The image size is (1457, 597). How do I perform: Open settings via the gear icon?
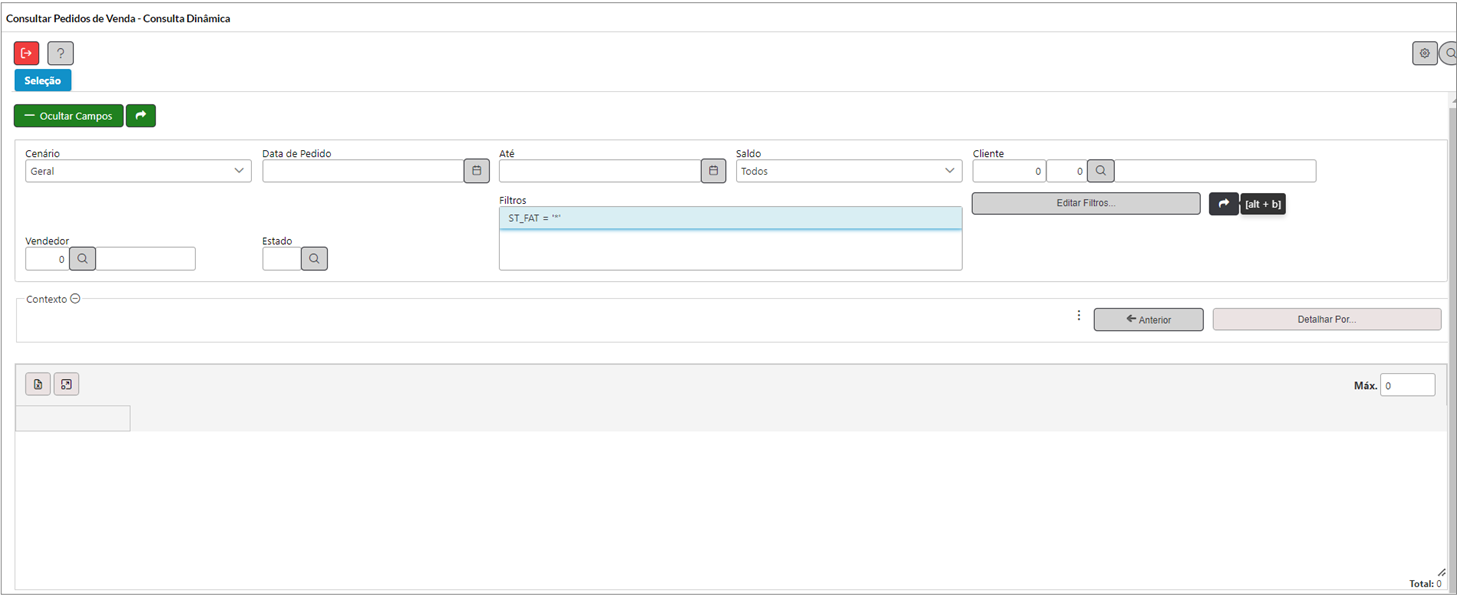click(x=1425, y=53)
